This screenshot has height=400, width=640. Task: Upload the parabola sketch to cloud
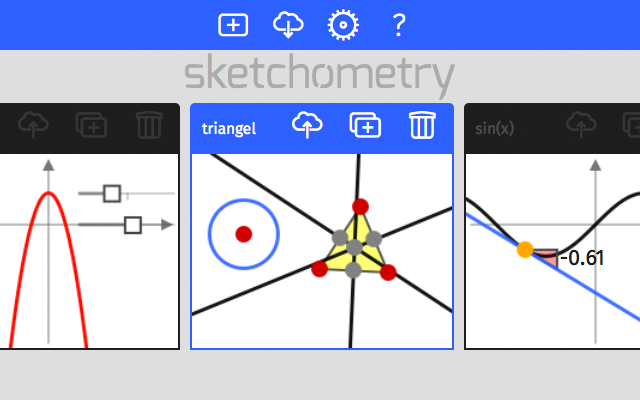[x=33, y=125]
